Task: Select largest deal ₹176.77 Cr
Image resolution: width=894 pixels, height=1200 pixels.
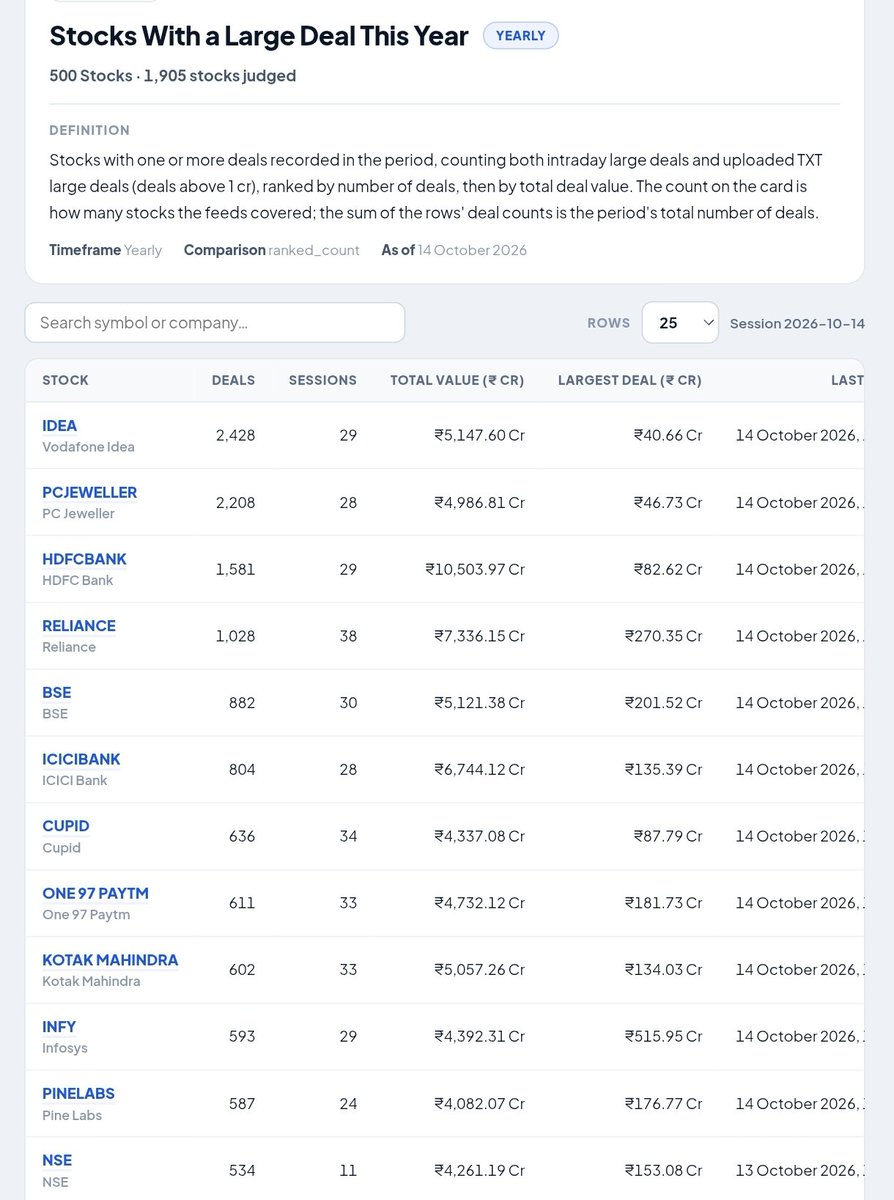Action: click(664, 1104)
